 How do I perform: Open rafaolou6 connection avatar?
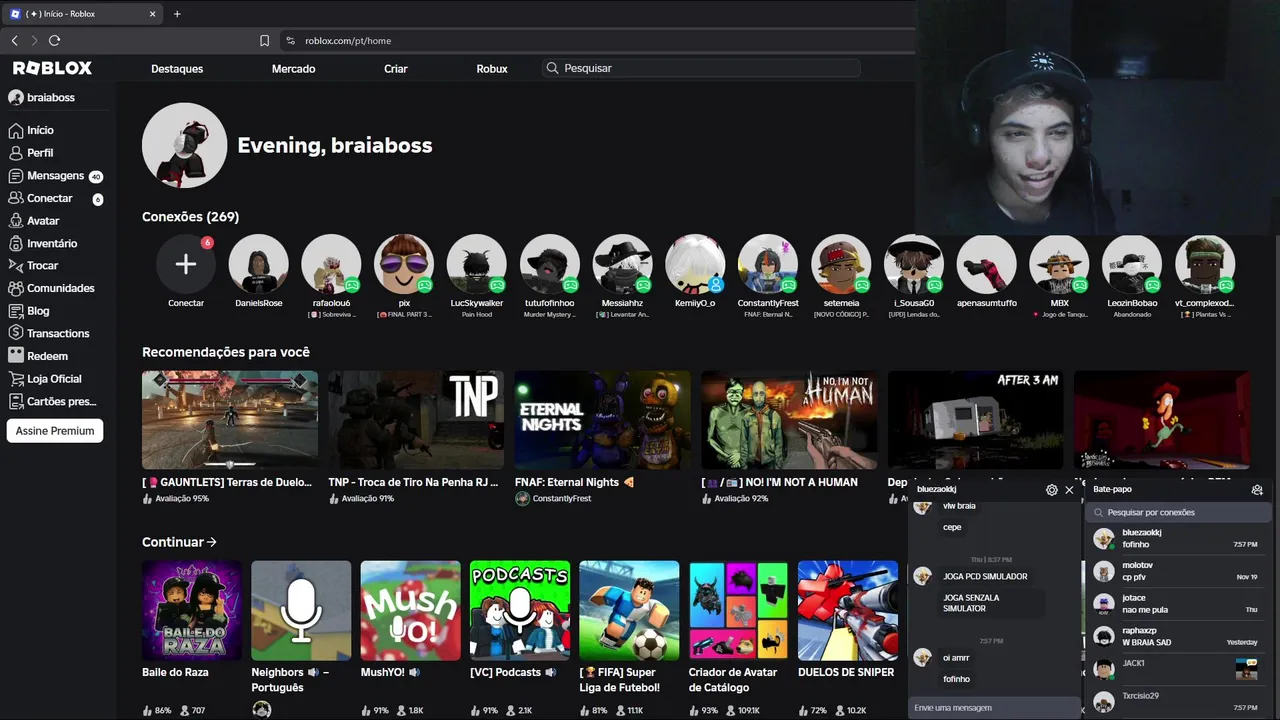coord(331,264)
